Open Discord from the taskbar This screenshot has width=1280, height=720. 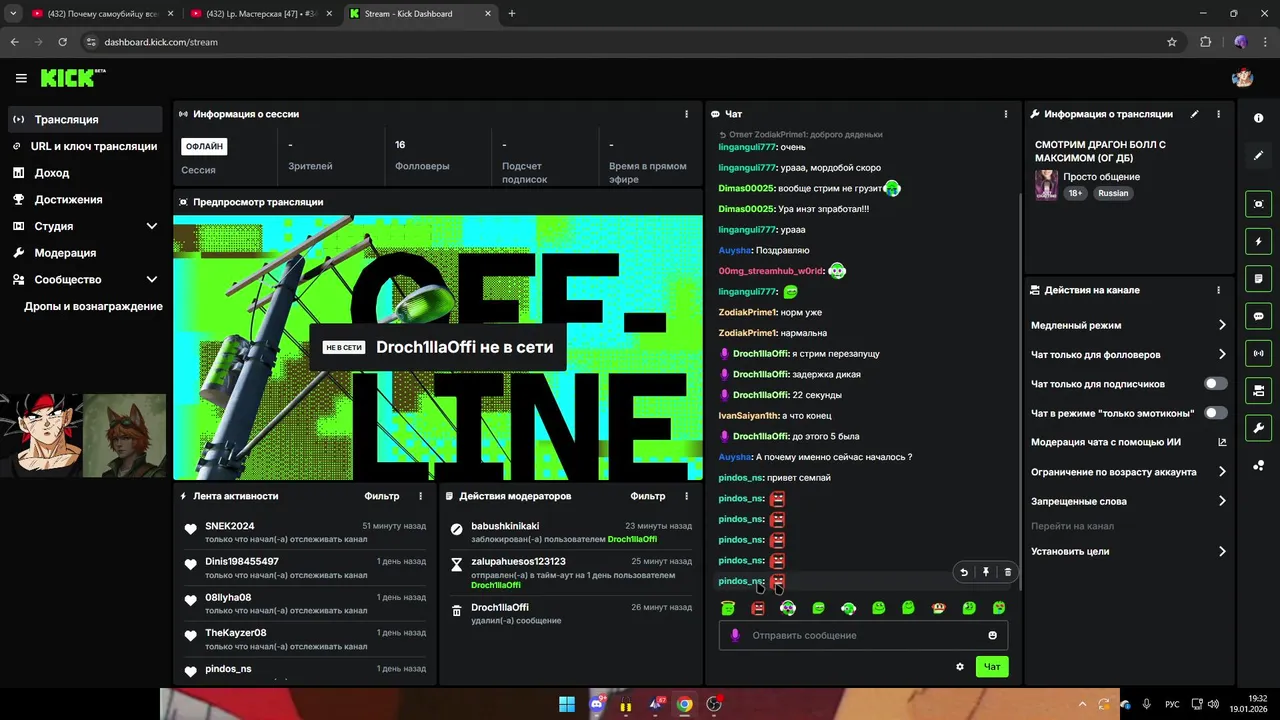(x=597, y=704)
